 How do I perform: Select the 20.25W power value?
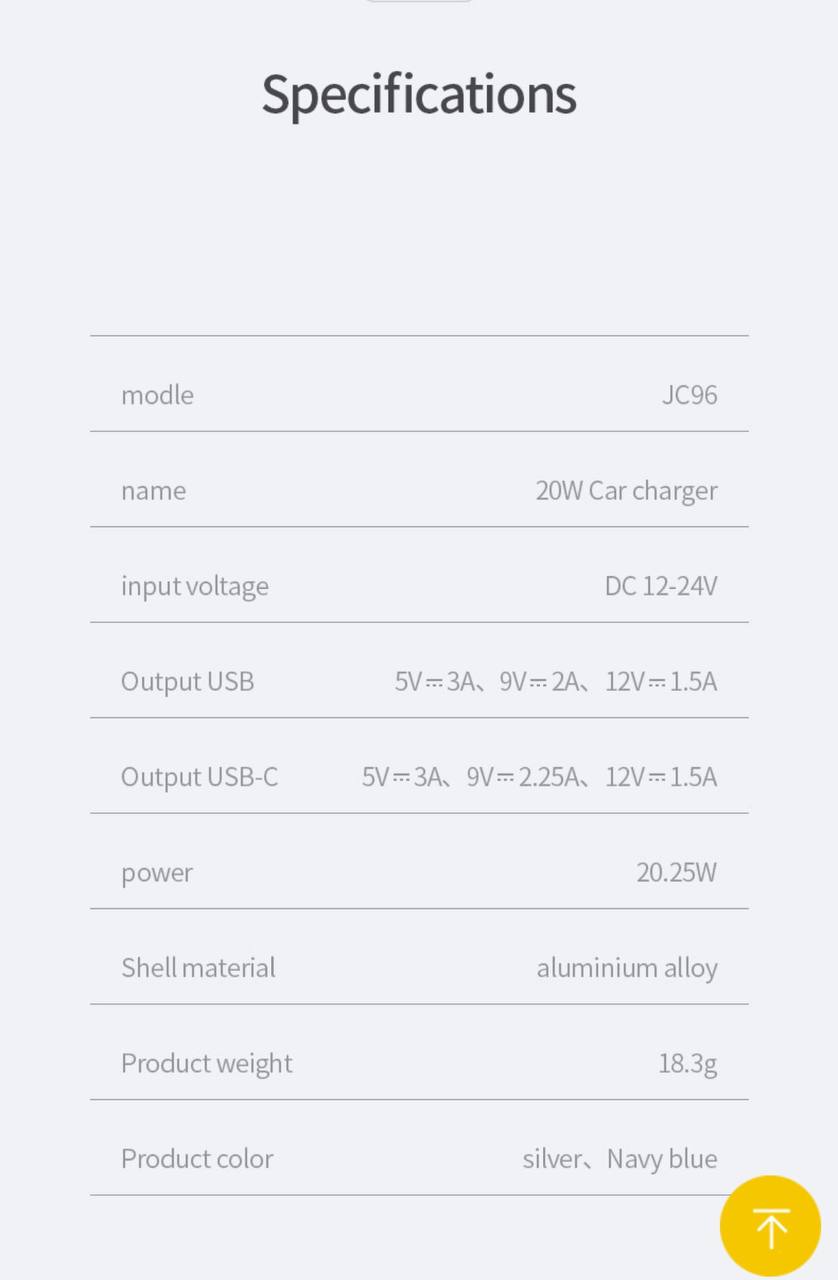(676, 873)
